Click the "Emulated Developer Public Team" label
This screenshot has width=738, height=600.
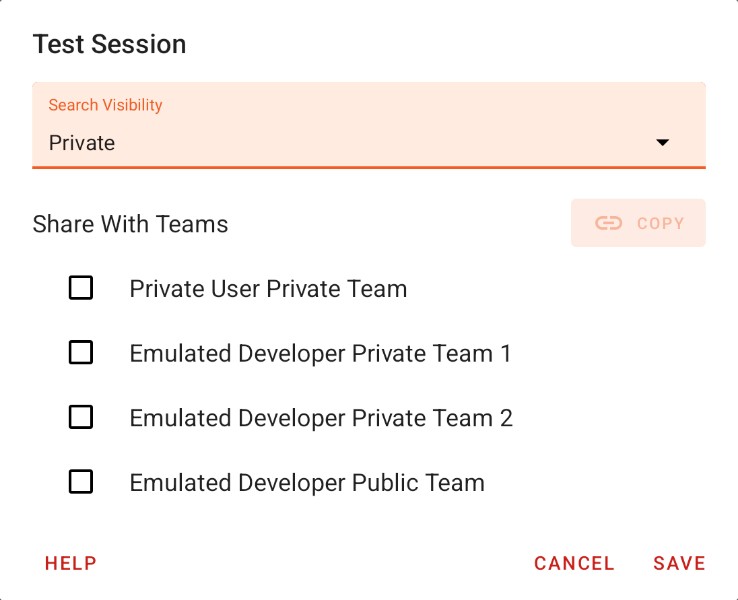[x=307, y=482]
